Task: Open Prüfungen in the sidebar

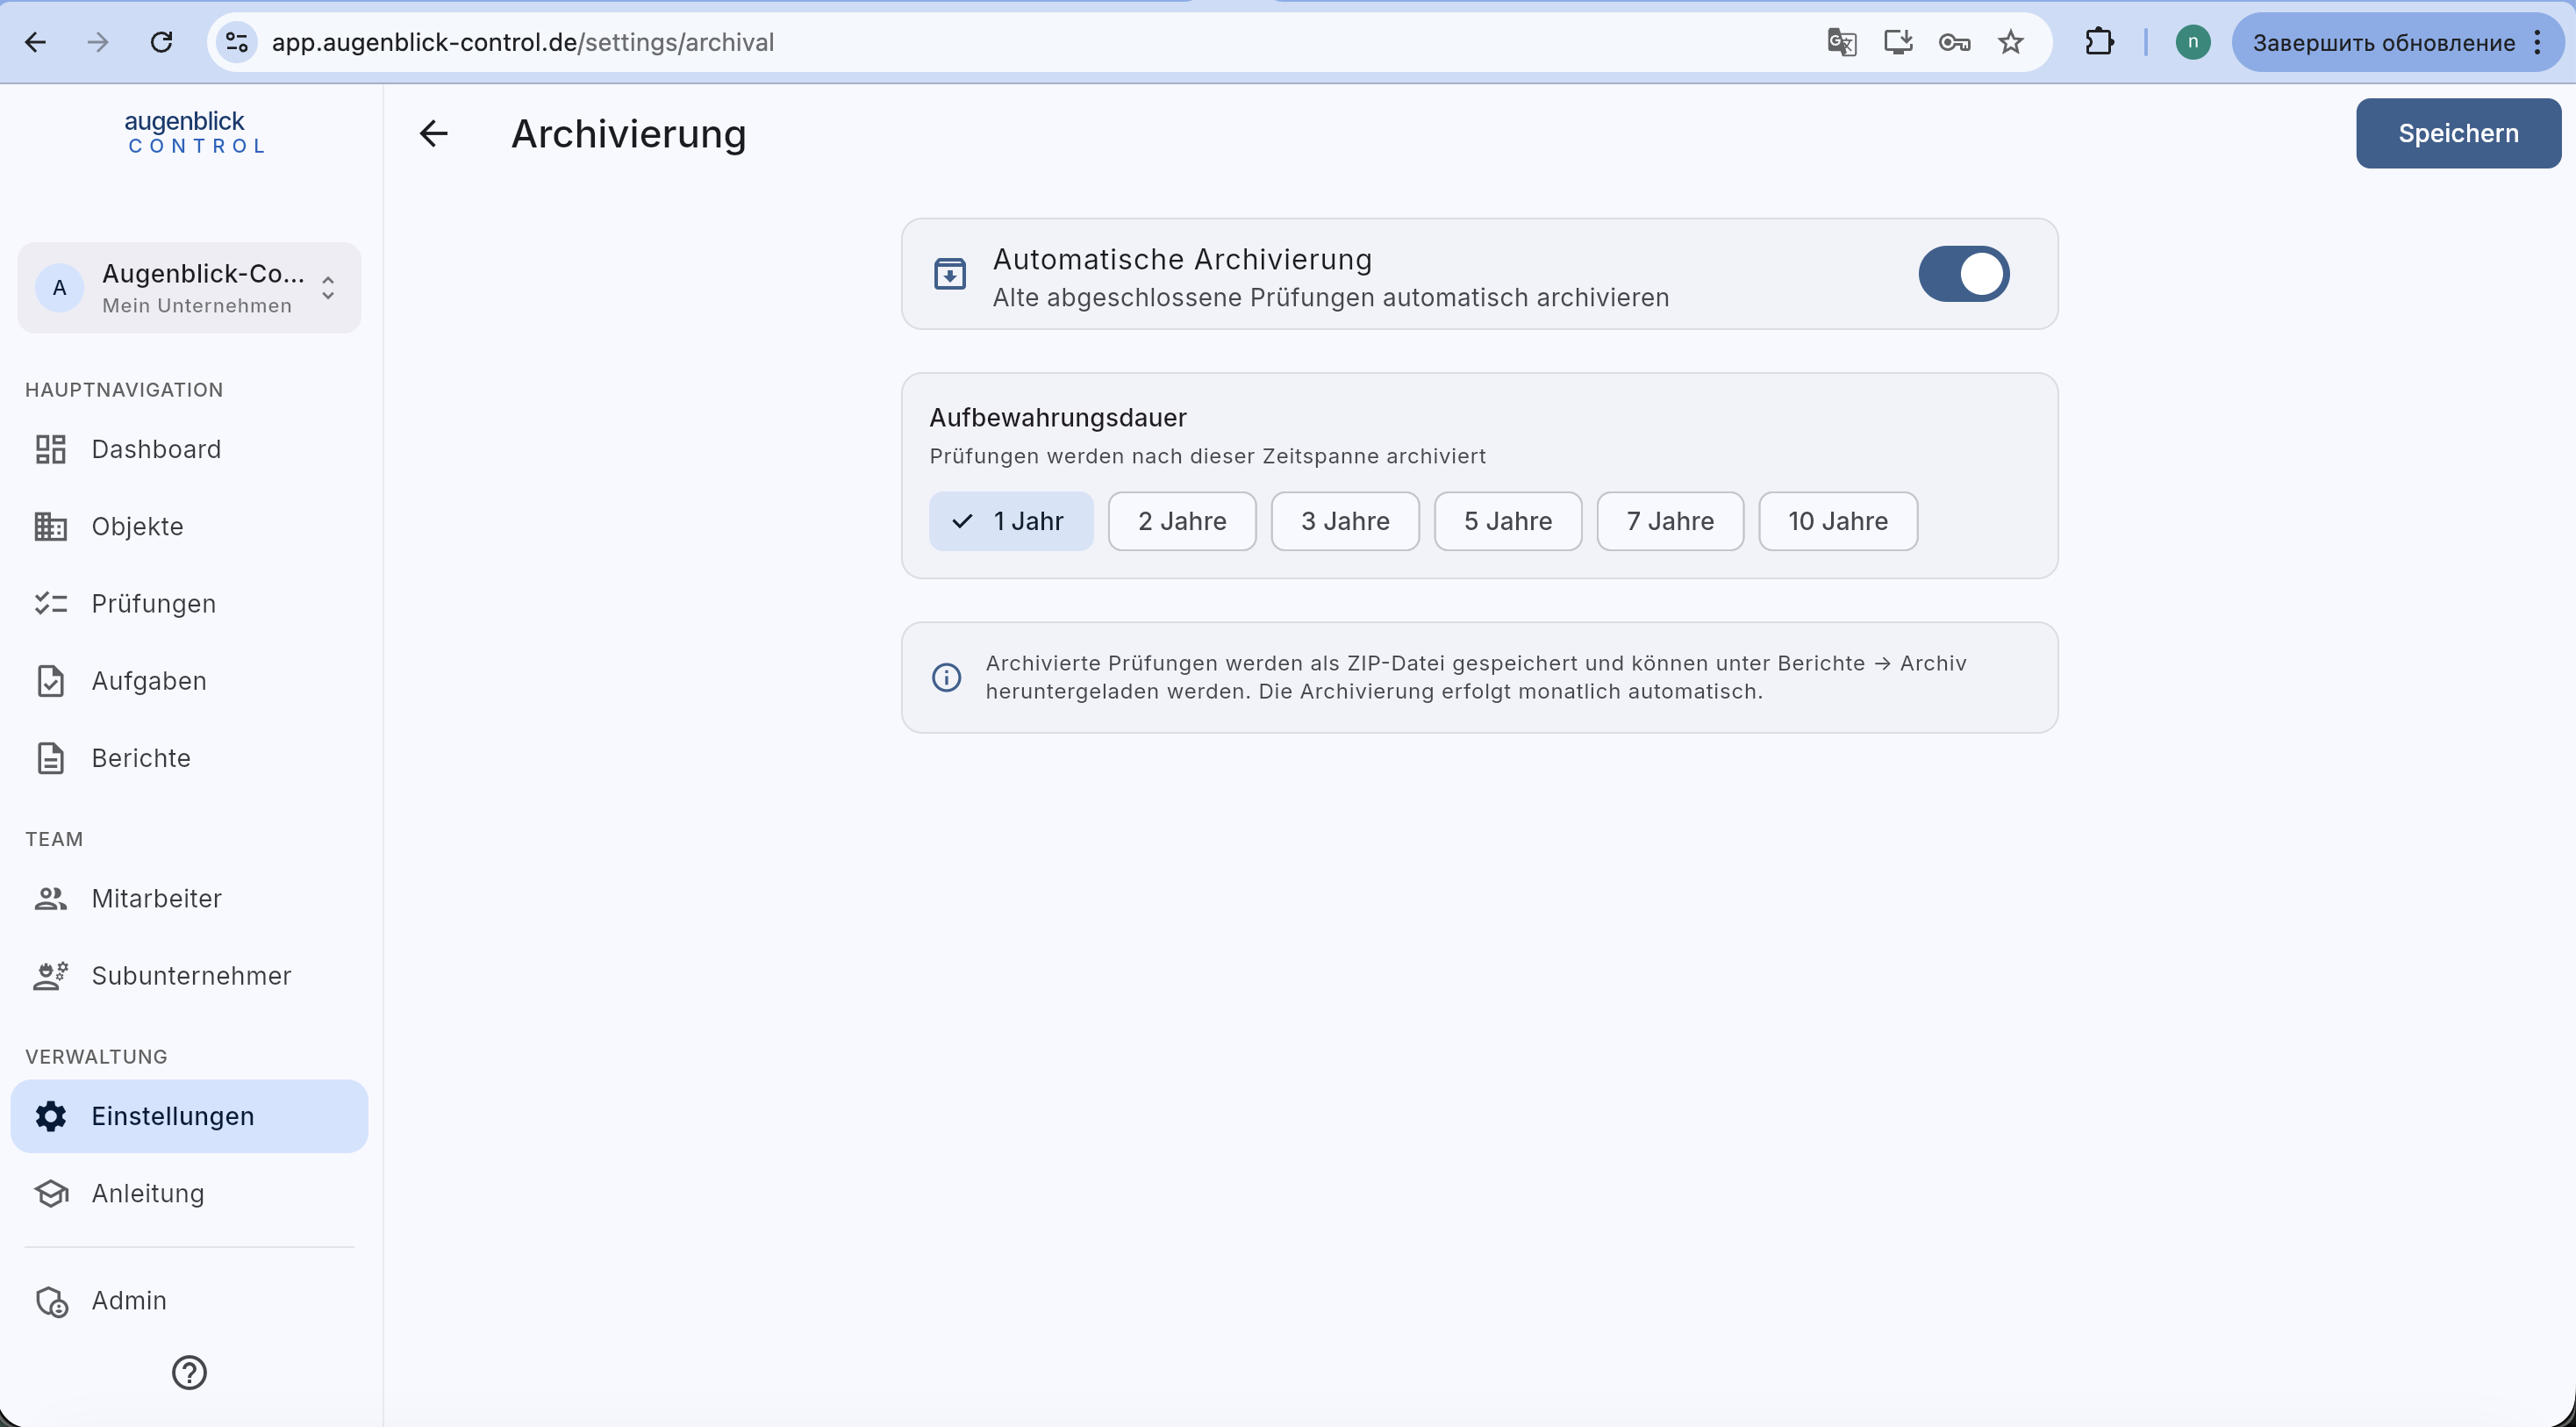Action: (189, 603)
